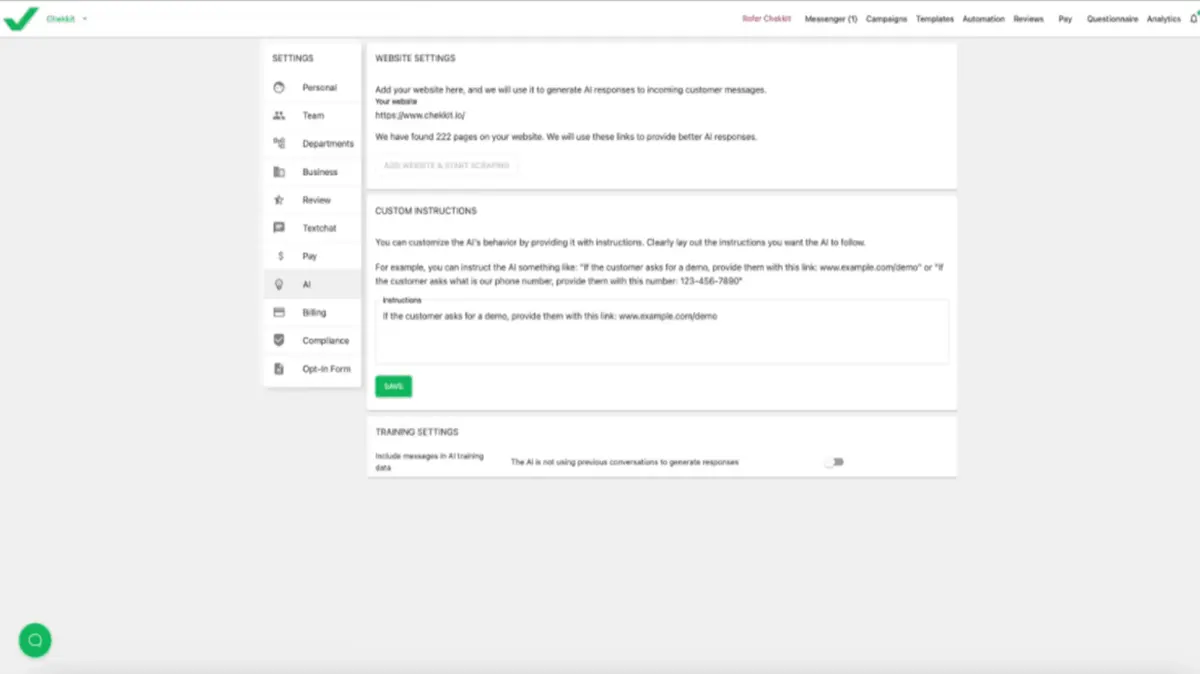Click the Personal settings face icon
1200x674 pixels.
[279, 88]
